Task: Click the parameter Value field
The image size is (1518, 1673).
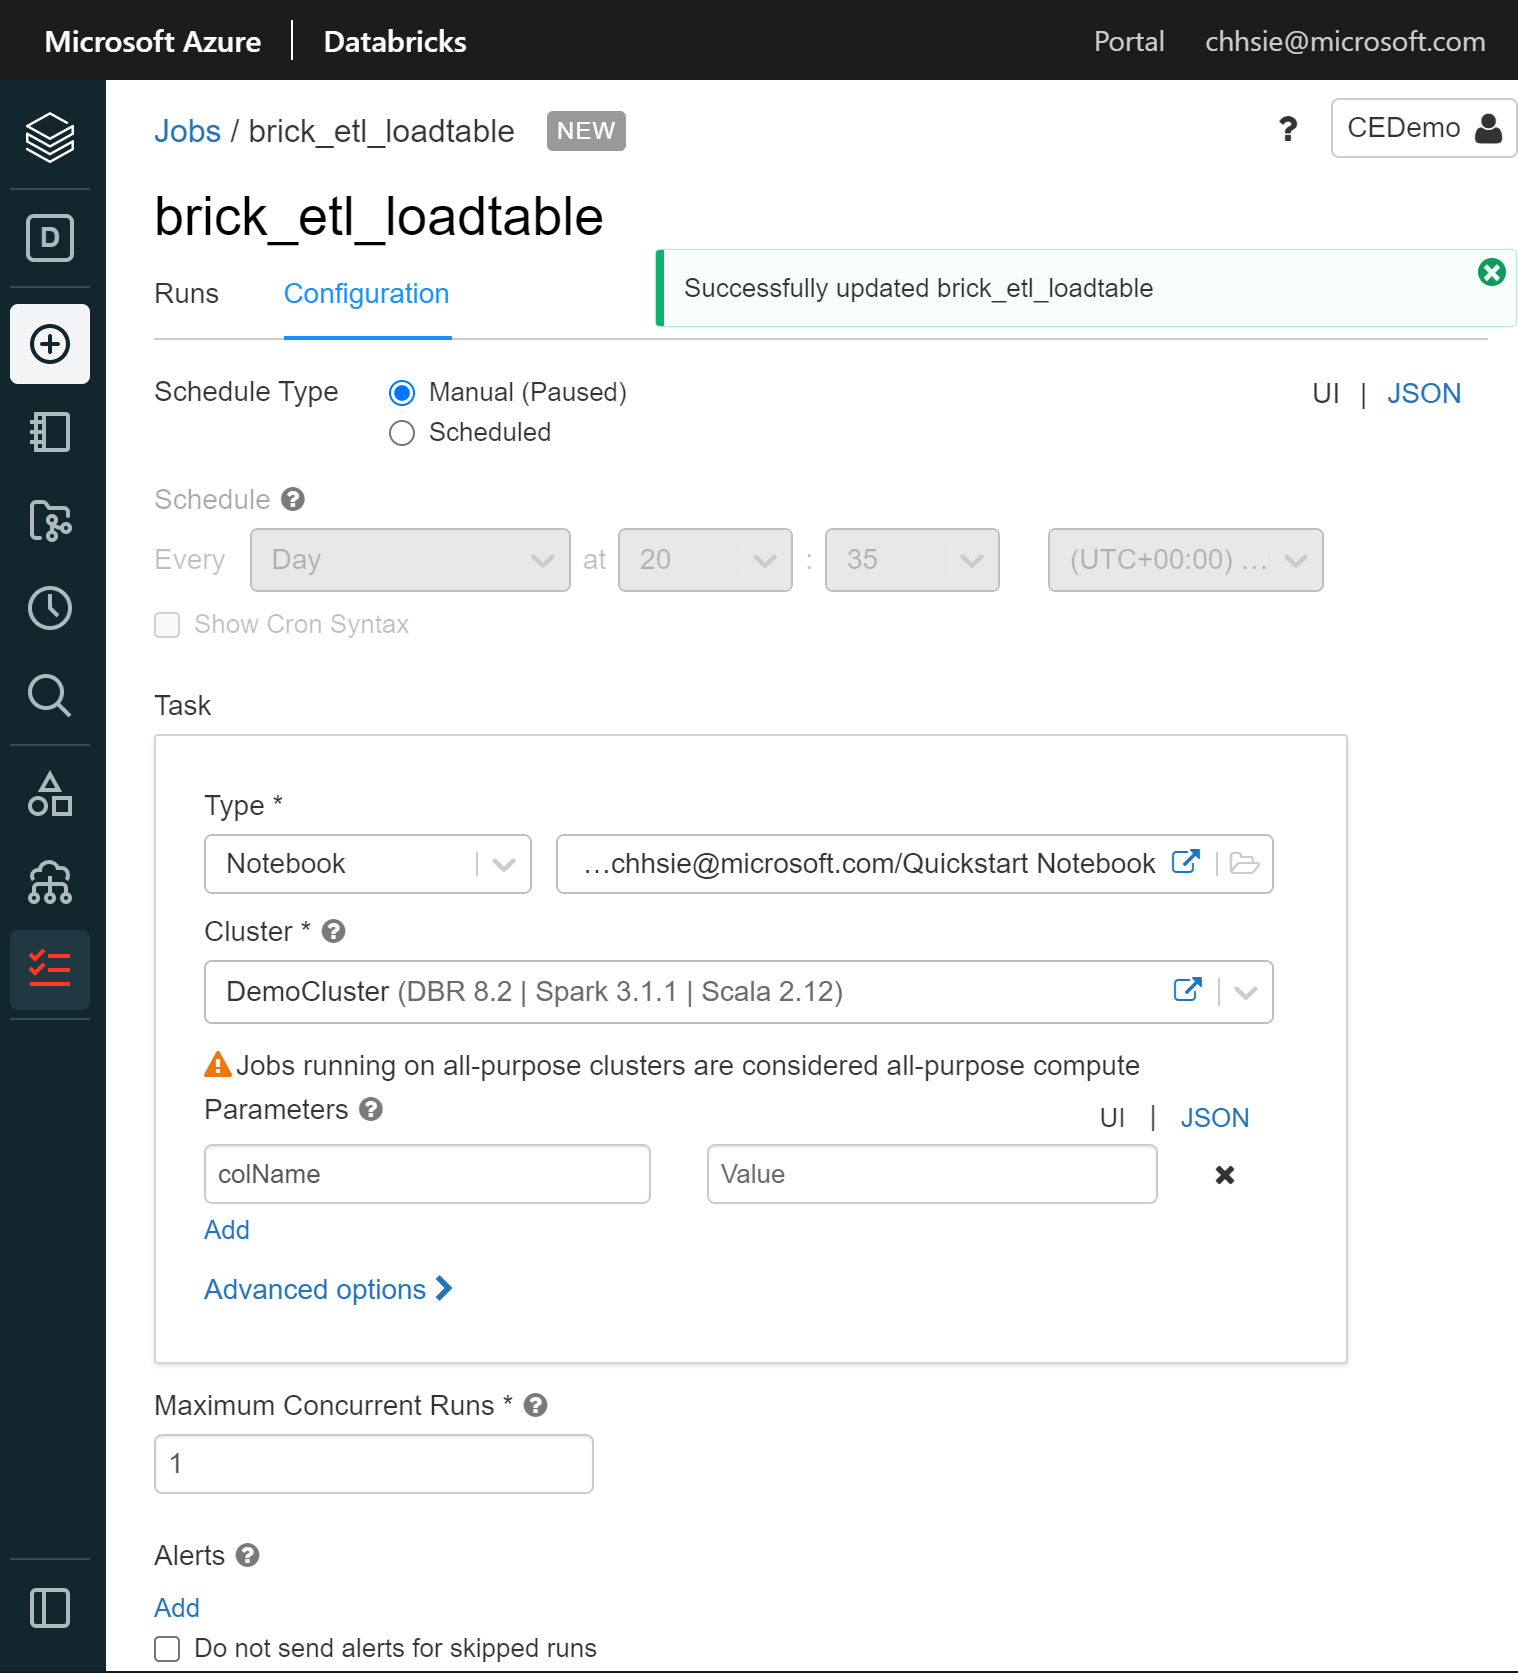Action: pos(932,1174)
